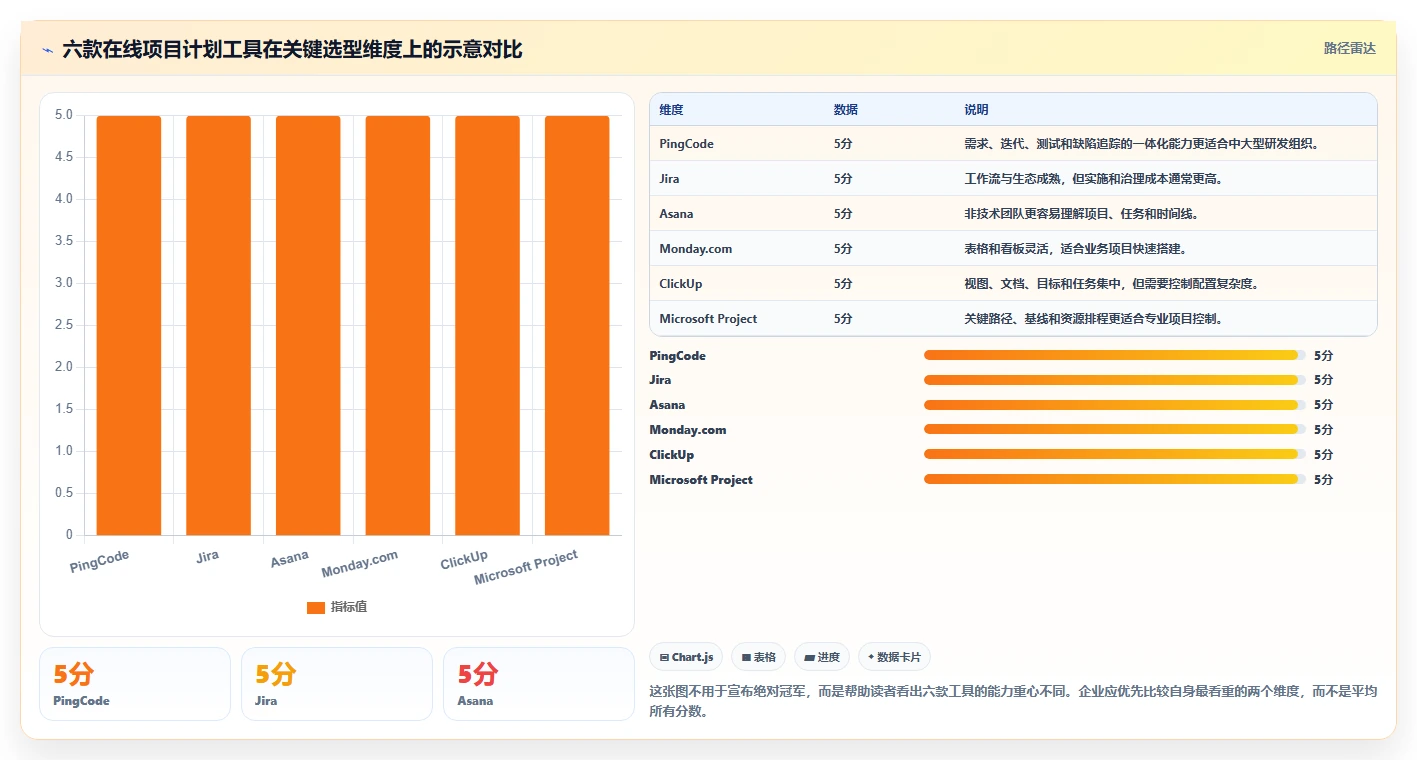Select the 表格 tag
Image resolution: width=1417 pixels, height=760 pixels.
click(758, 657)
